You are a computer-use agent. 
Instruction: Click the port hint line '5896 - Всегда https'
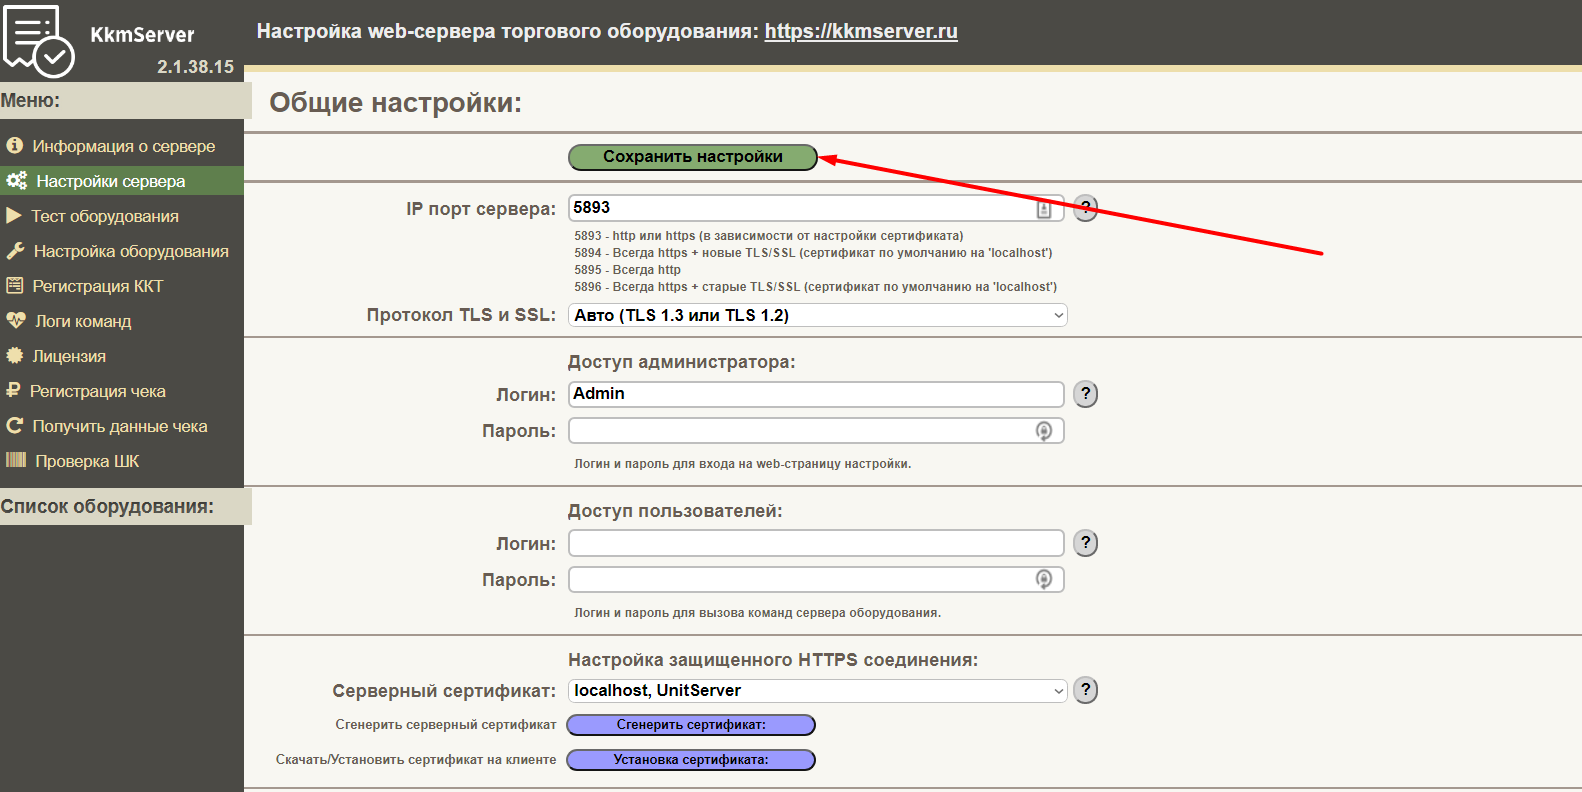coord(815,287)
